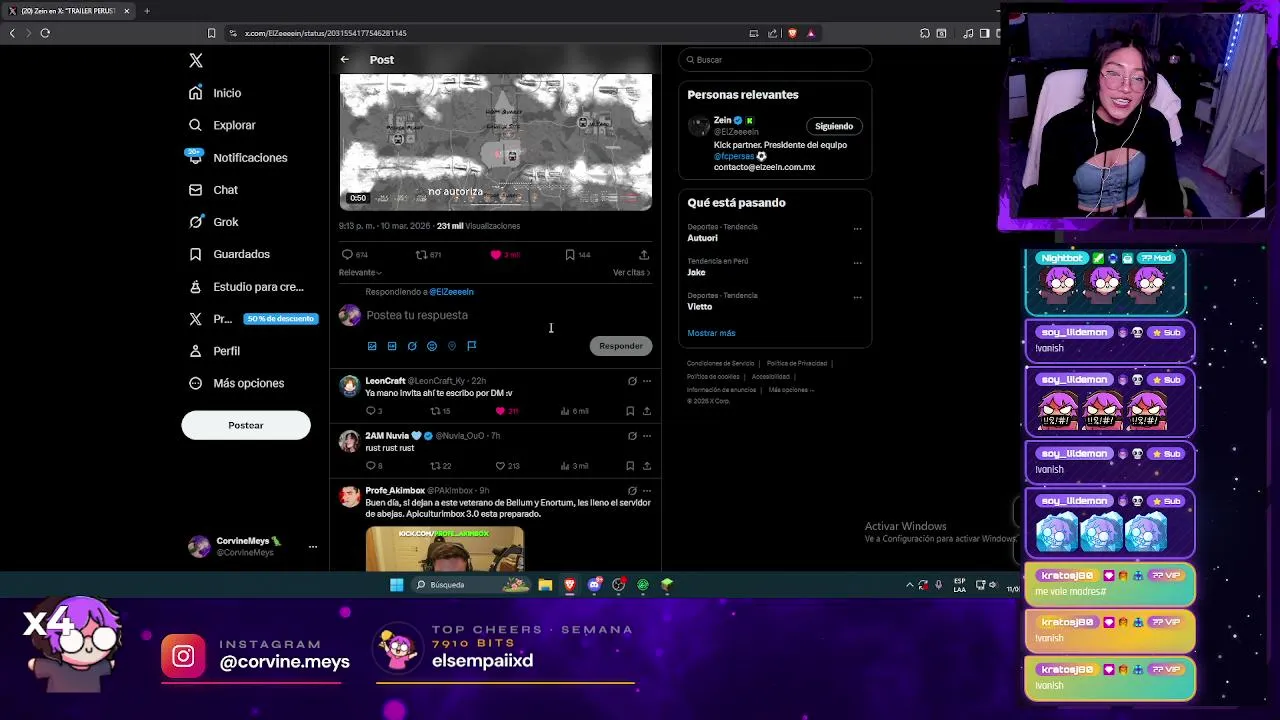Click the @ElZeeeein mention link

(451, 292)
